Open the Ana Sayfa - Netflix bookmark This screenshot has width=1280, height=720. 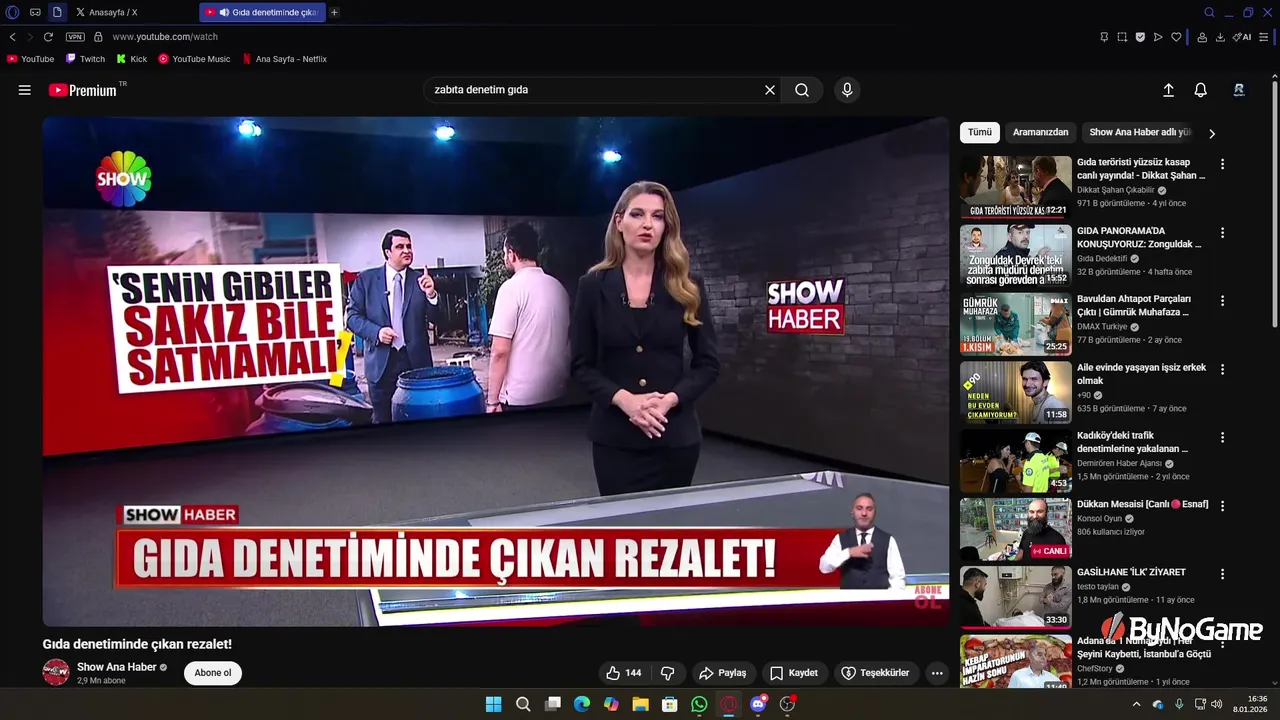(284, 59)
